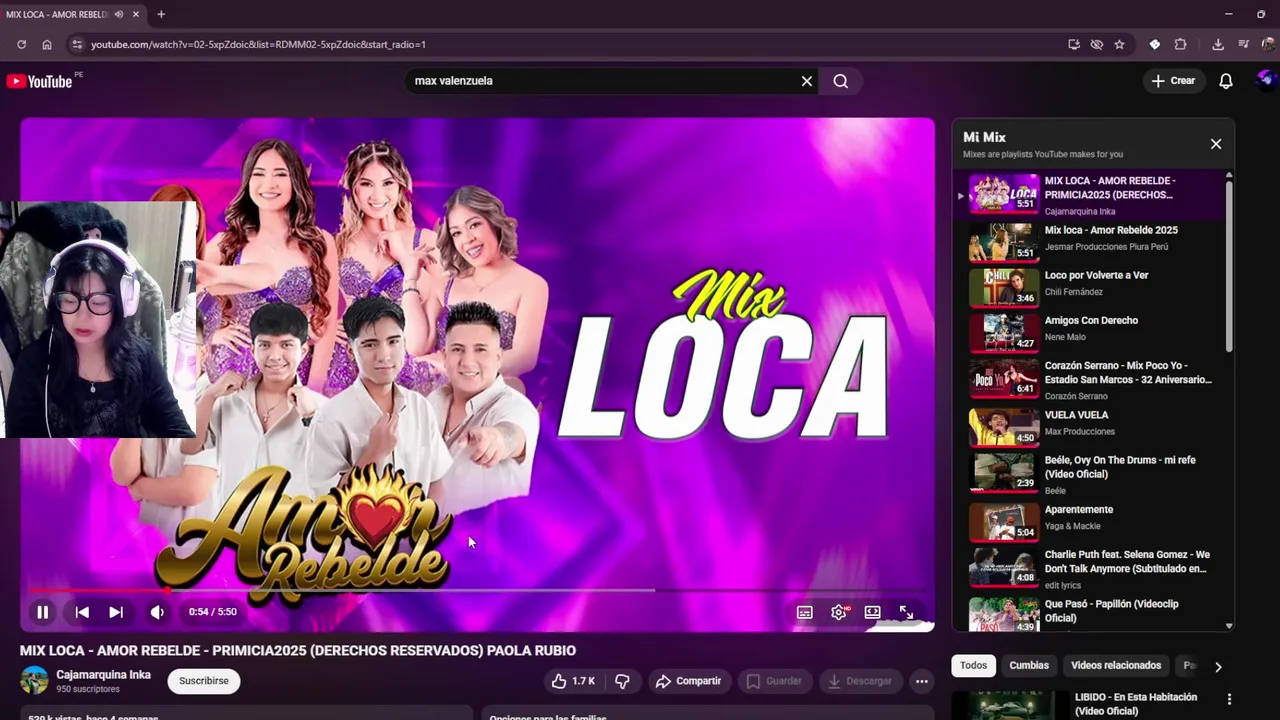Show more filter chips with arrow
The width and height of the screenshot is (1280, 720).
(x=1218, y=666)
